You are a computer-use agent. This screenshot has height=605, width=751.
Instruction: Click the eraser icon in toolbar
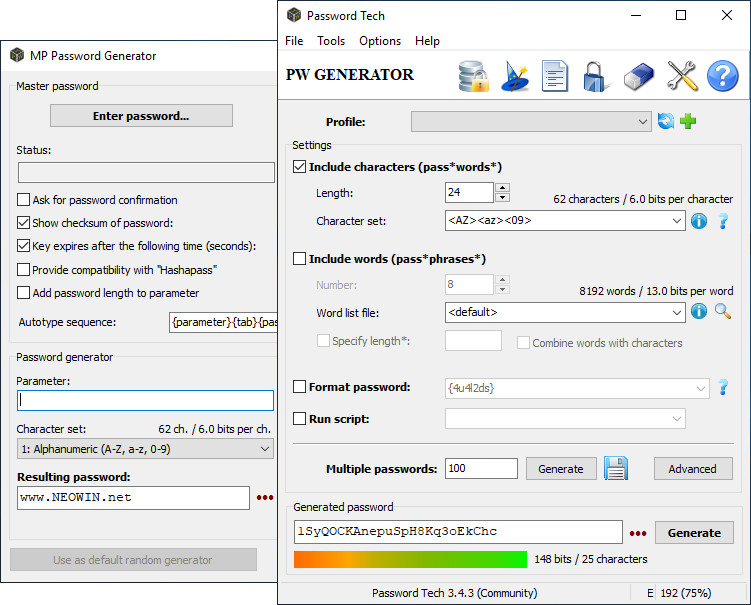coord(638,76)
